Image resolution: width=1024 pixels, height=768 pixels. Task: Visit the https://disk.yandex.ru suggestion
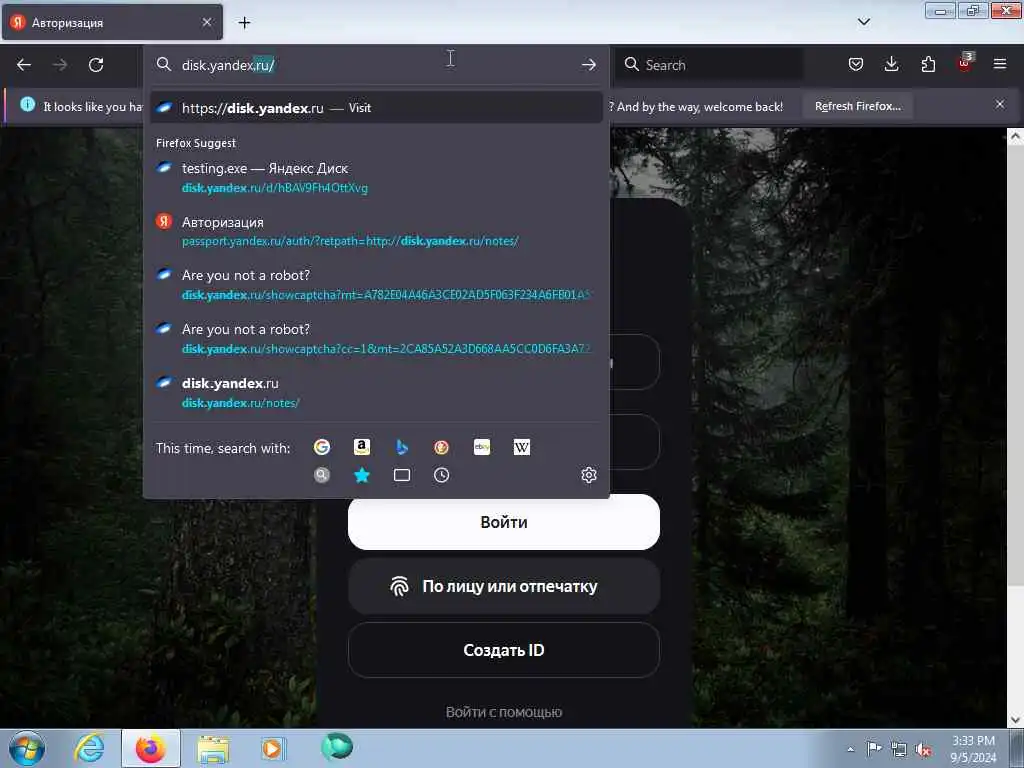point(376,108)
